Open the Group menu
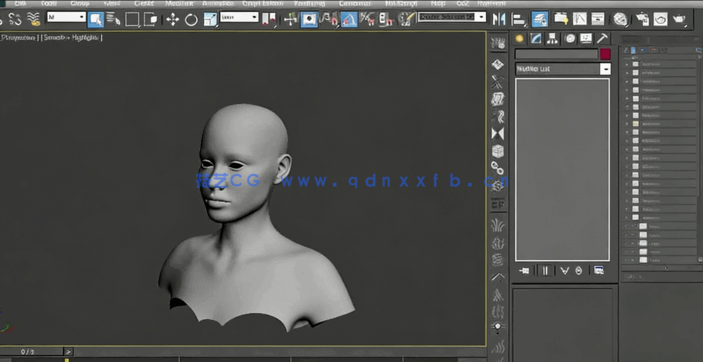 point(80,3)
